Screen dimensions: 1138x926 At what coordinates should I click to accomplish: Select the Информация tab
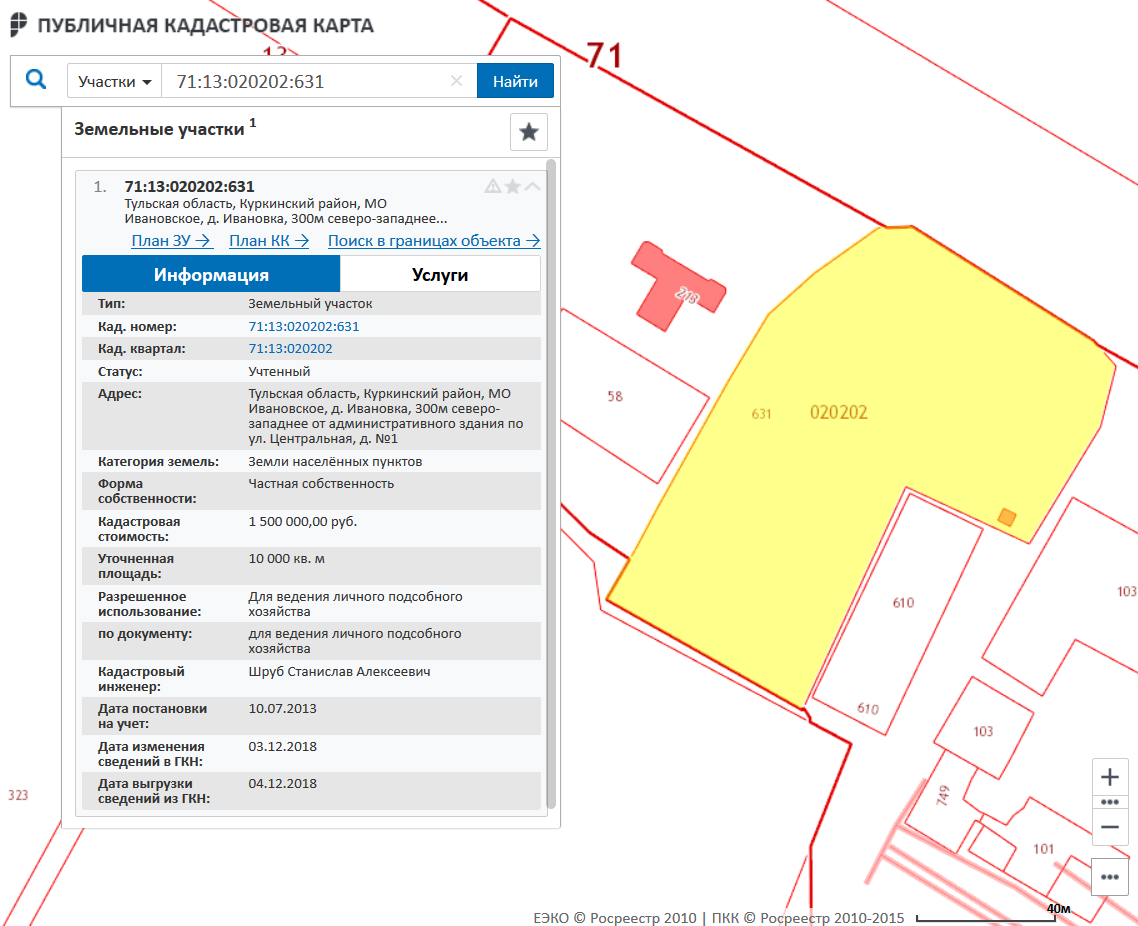(211, 275)
